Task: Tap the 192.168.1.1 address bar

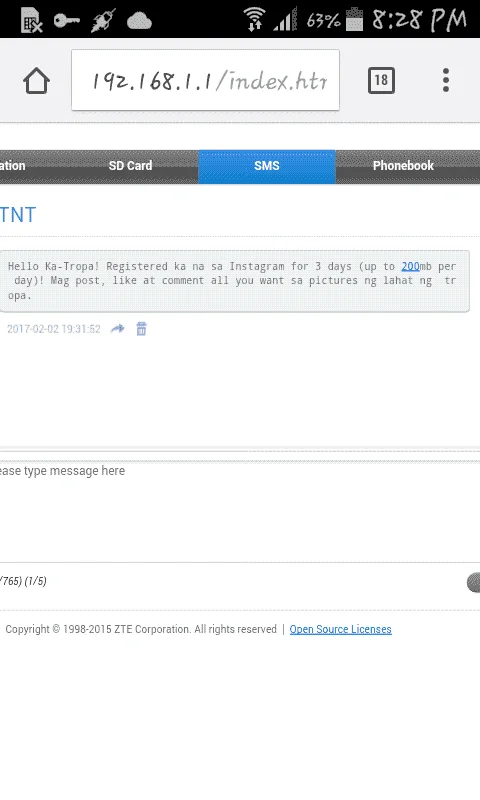Action: tap(205, 80)
